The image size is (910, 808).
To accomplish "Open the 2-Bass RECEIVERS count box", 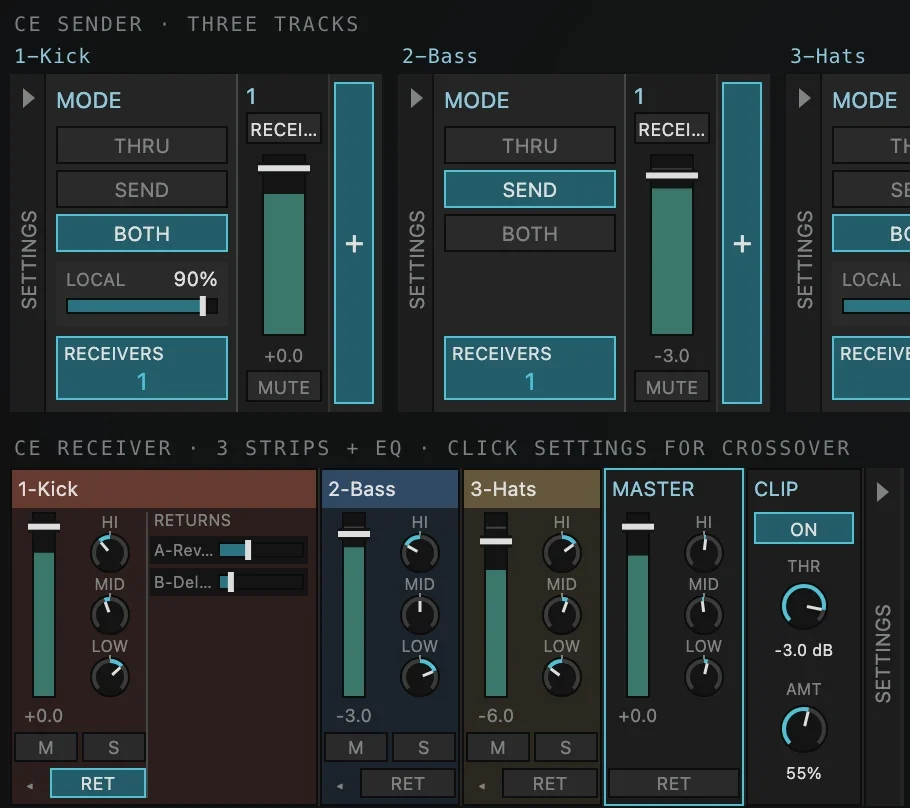I will coord(530,368).
